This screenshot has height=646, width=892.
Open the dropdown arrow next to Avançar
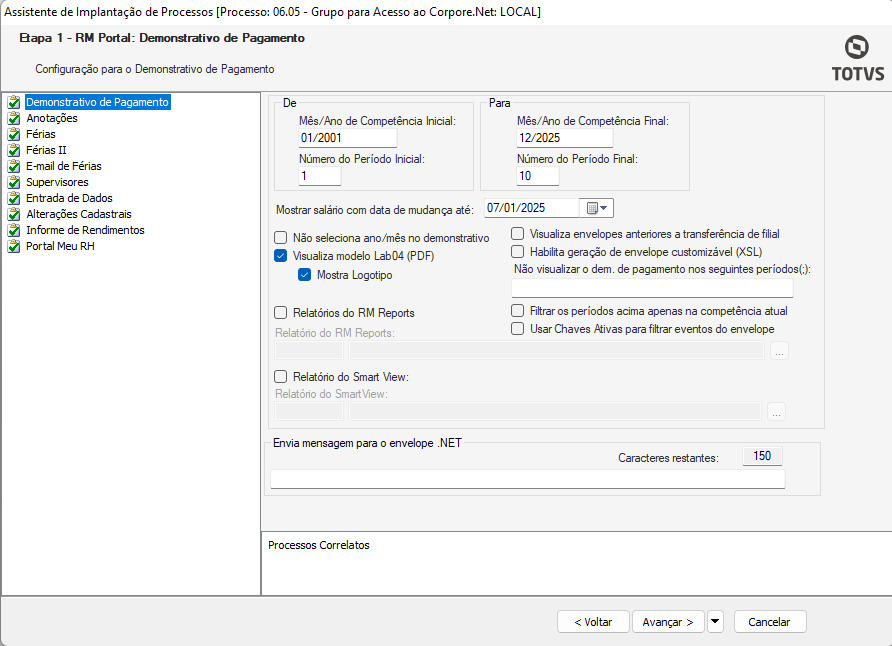715,622
